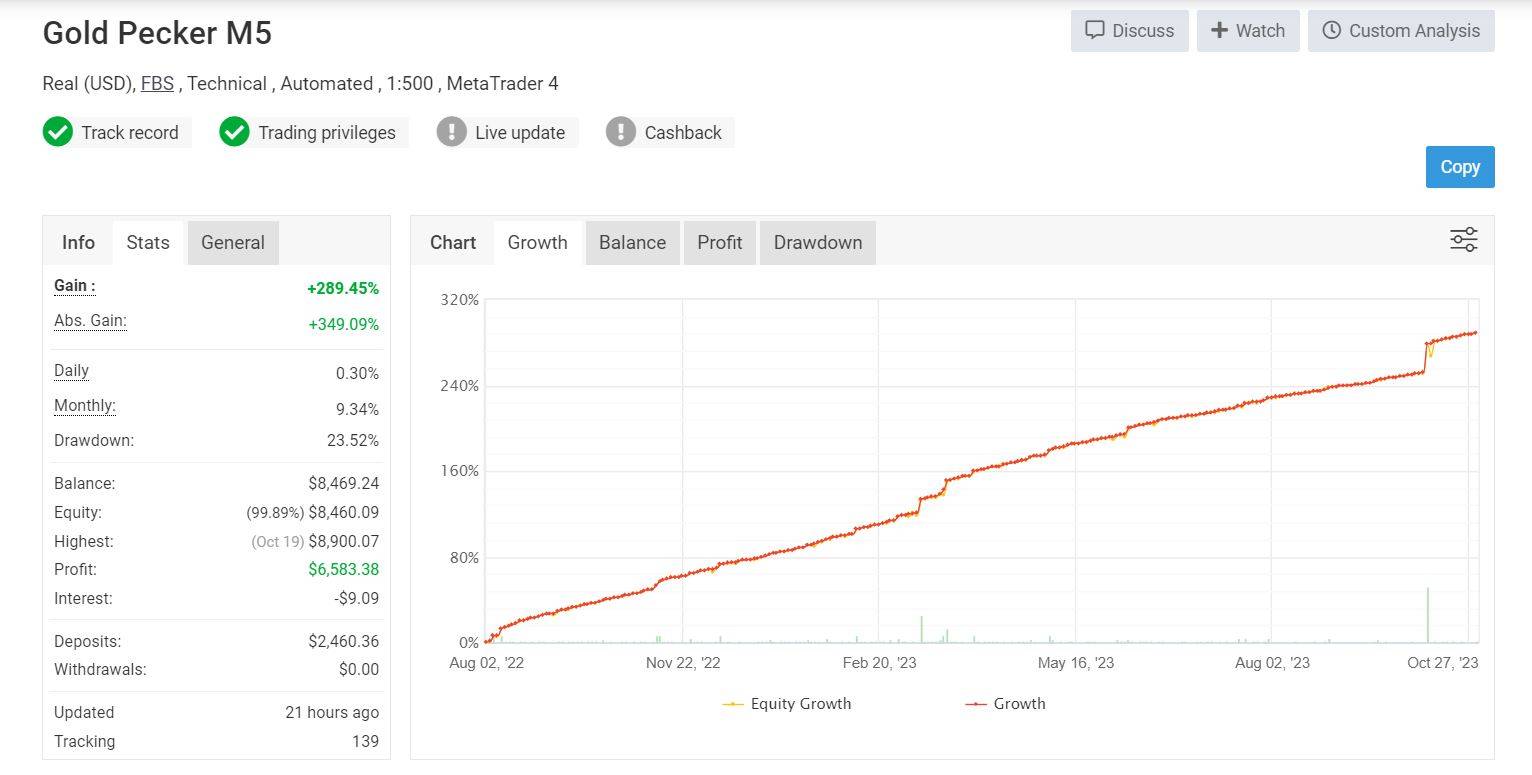This screenshot has height=775, width=1532.
Task: Select the Growth chart tab
Action: (x=537, y=243)
